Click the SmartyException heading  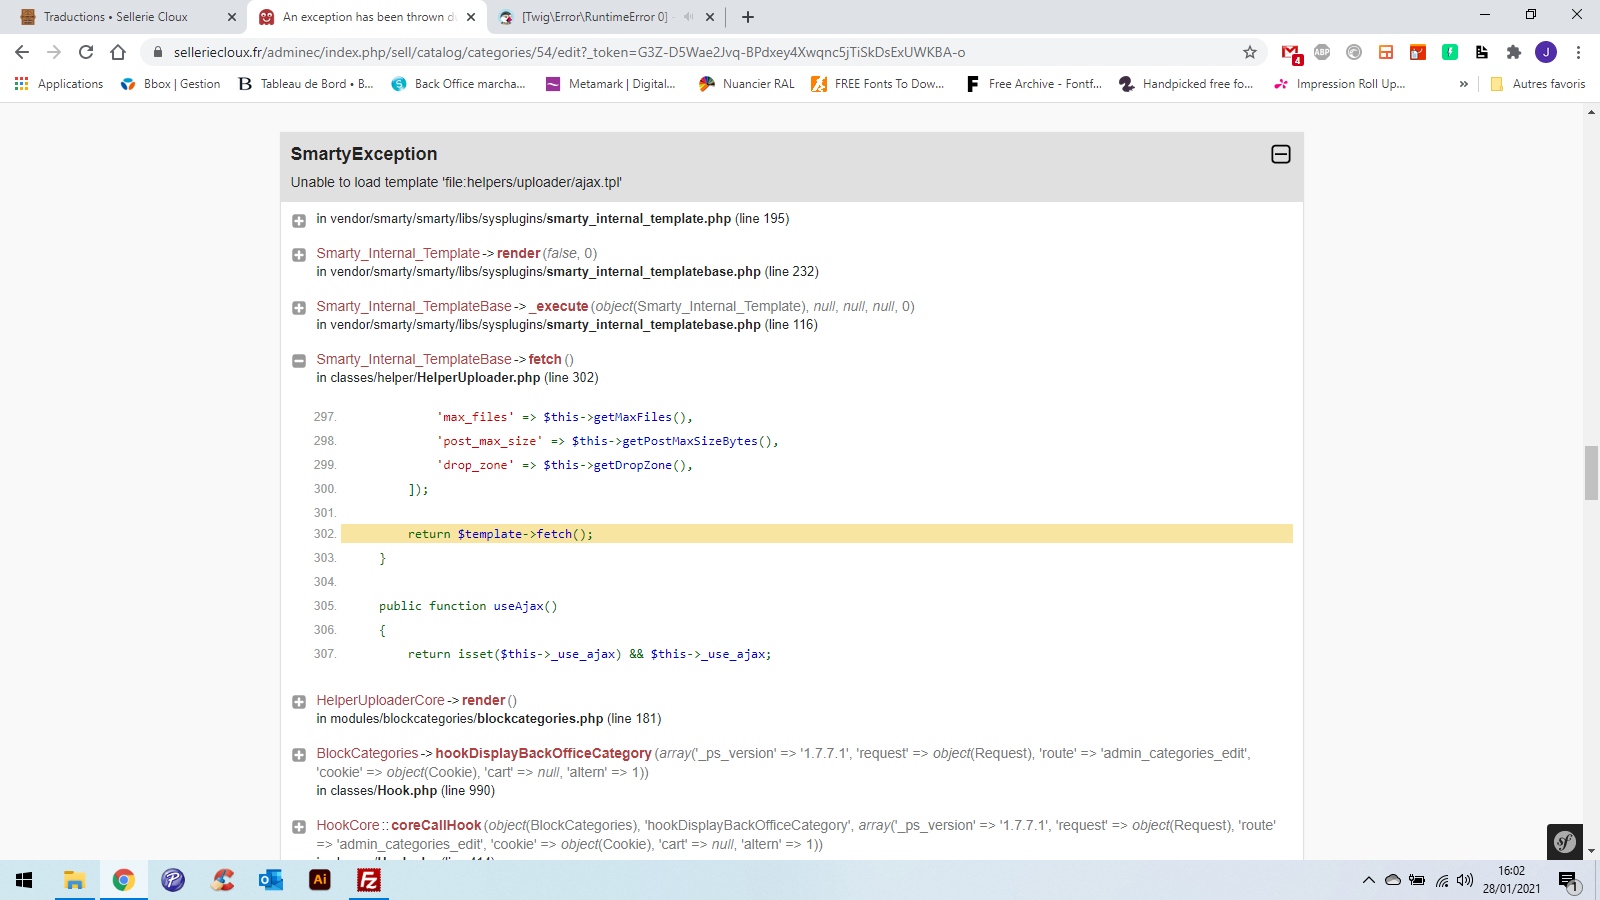[364, 154]
